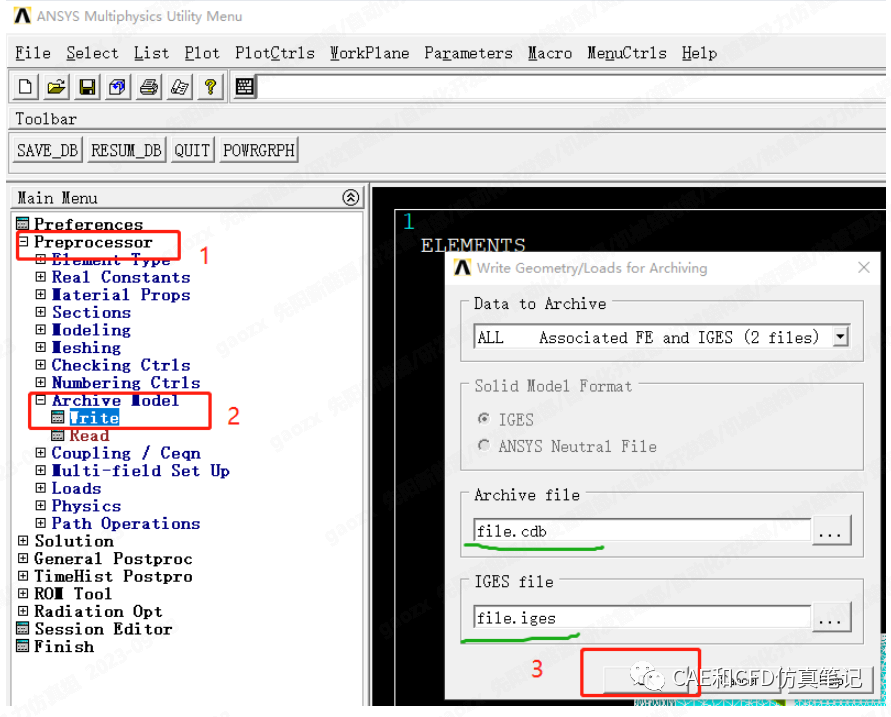Collapse the Archive Model node

pos(40,400)
